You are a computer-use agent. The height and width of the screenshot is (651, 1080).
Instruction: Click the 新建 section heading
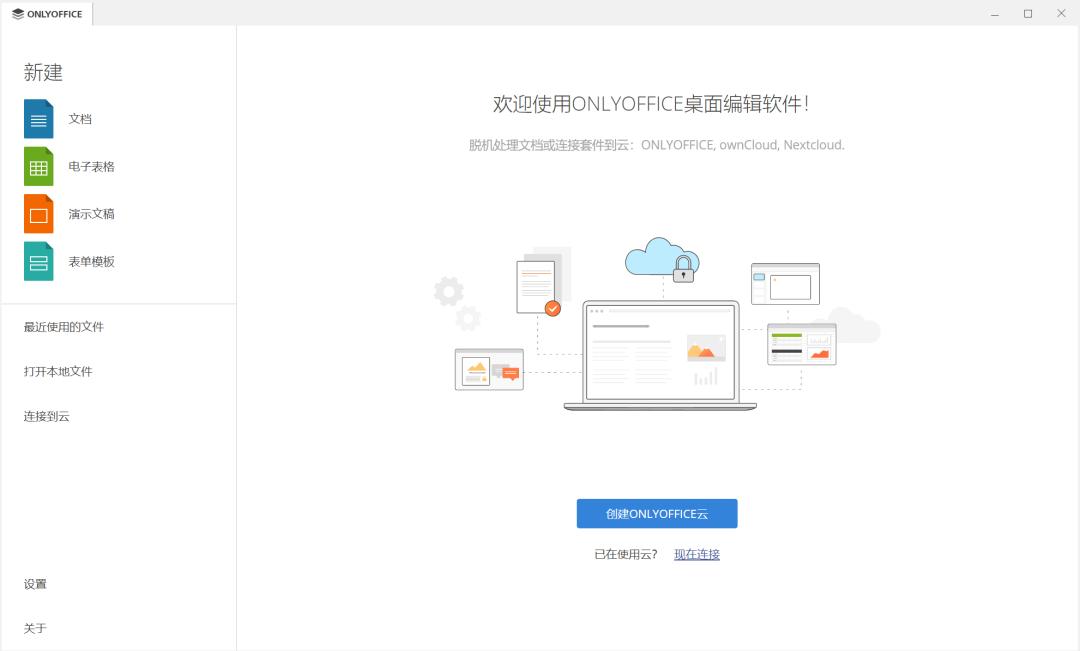coord(43,72)
